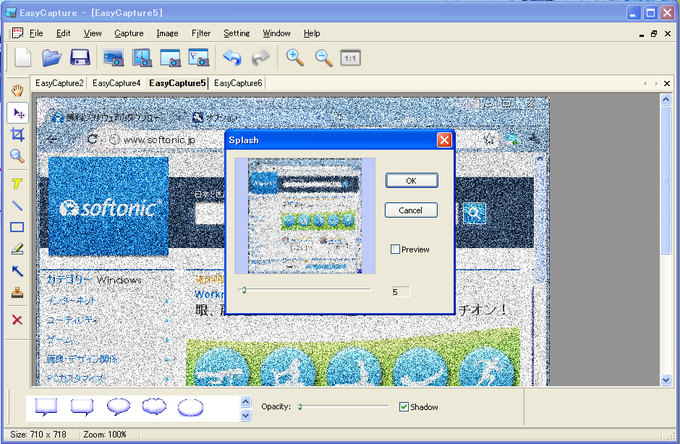This screenshot has height=444, width=680.
Task: Click the Opacity slider
Action: [343, 407]
